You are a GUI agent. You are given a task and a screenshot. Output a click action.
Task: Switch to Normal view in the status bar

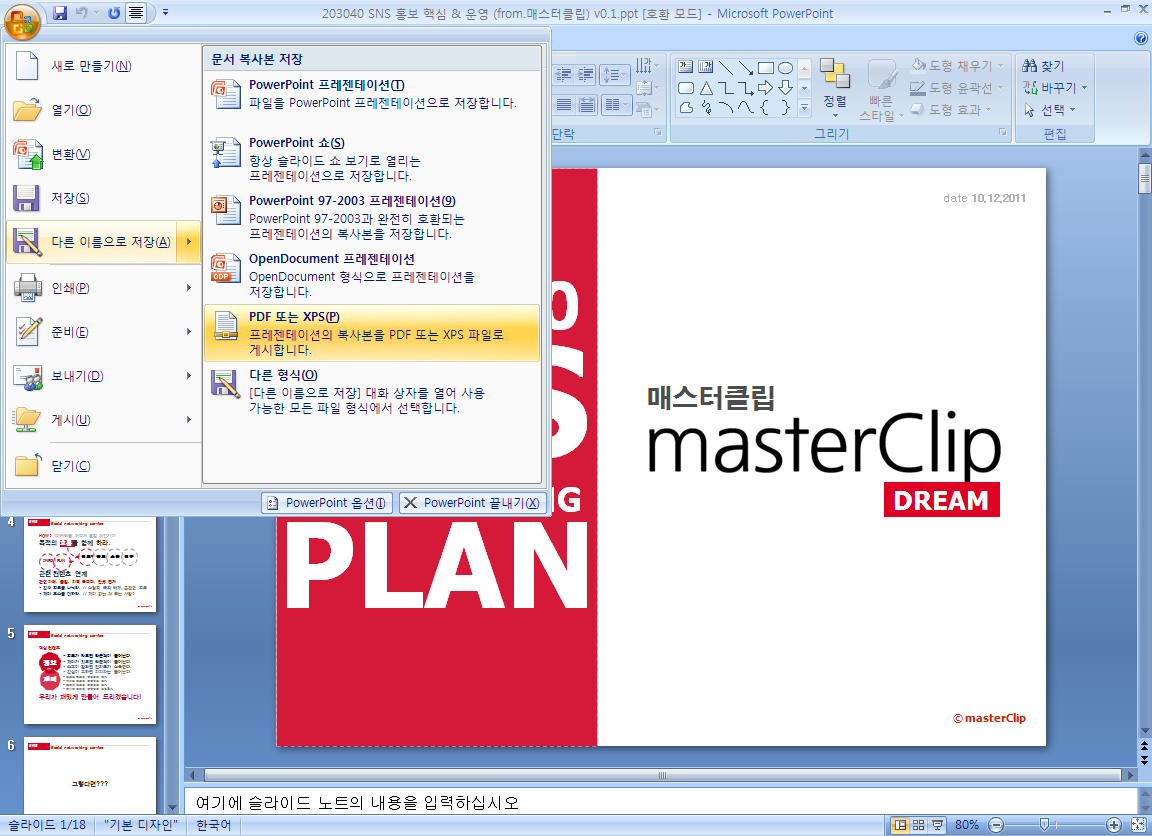click(x=899, y=825)
